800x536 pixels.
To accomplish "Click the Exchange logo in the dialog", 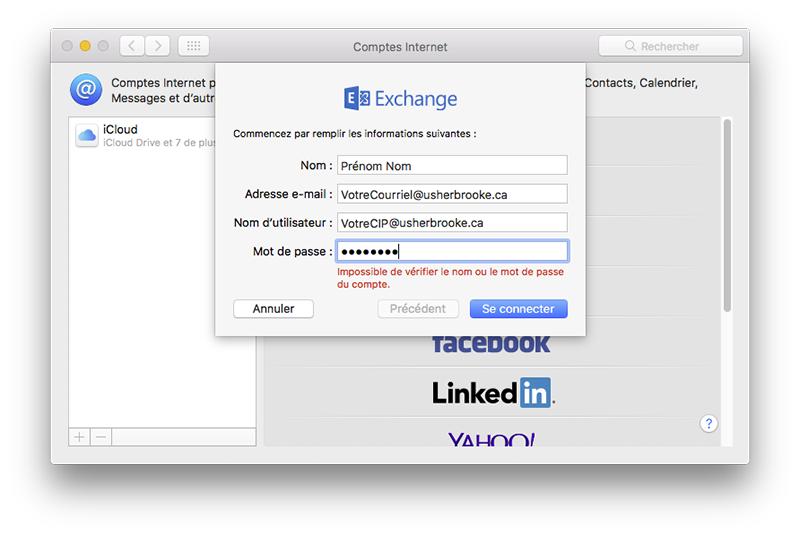I will pyautogui.click(x=400, y=98).
